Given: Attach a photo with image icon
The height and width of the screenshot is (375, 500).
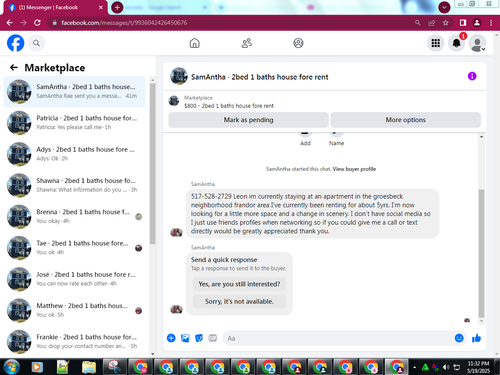Looking at the screenshot, I should (185, 338).
